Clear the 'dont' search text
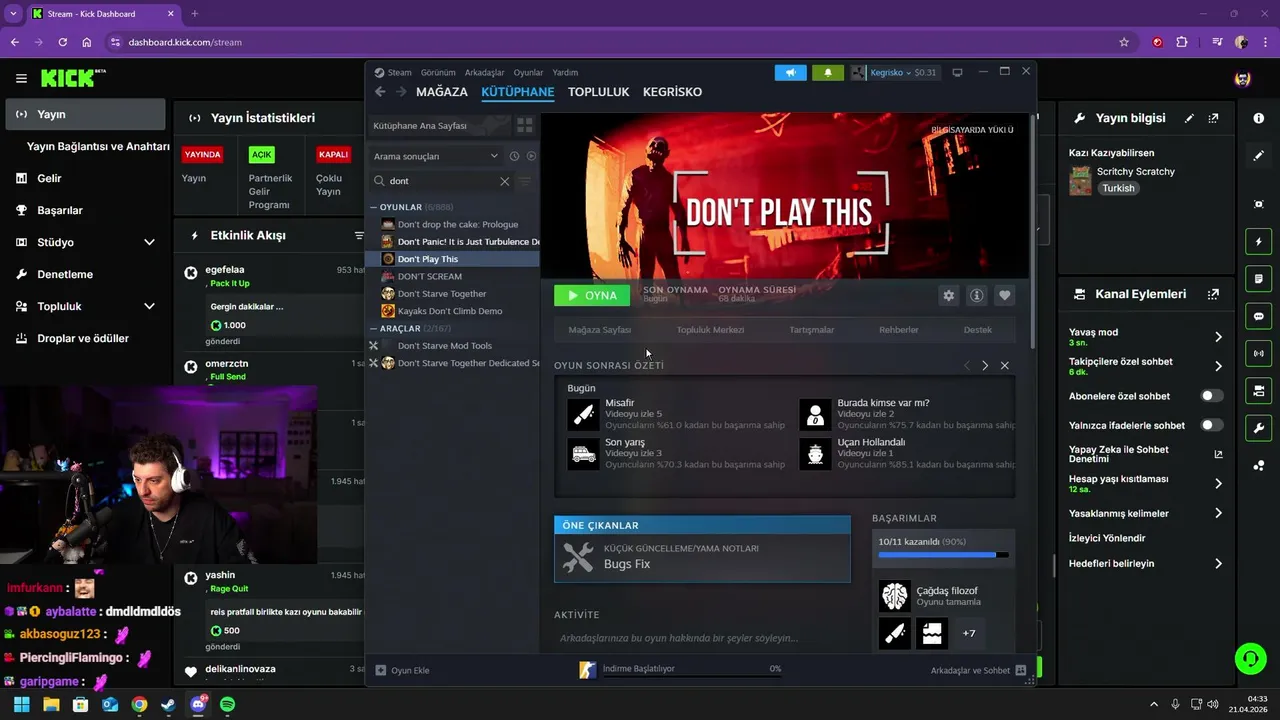 pyautogui.click(x=504, y=181)
